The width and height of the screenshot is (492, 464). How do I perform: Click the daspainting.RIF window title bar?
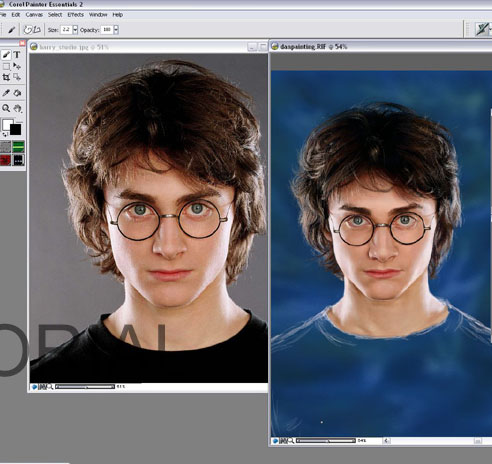[381, 46]
